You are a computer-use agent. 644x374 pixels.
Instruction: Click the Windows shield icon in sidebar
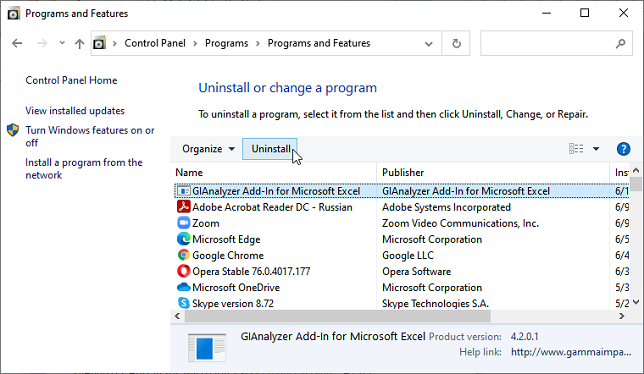13,130
